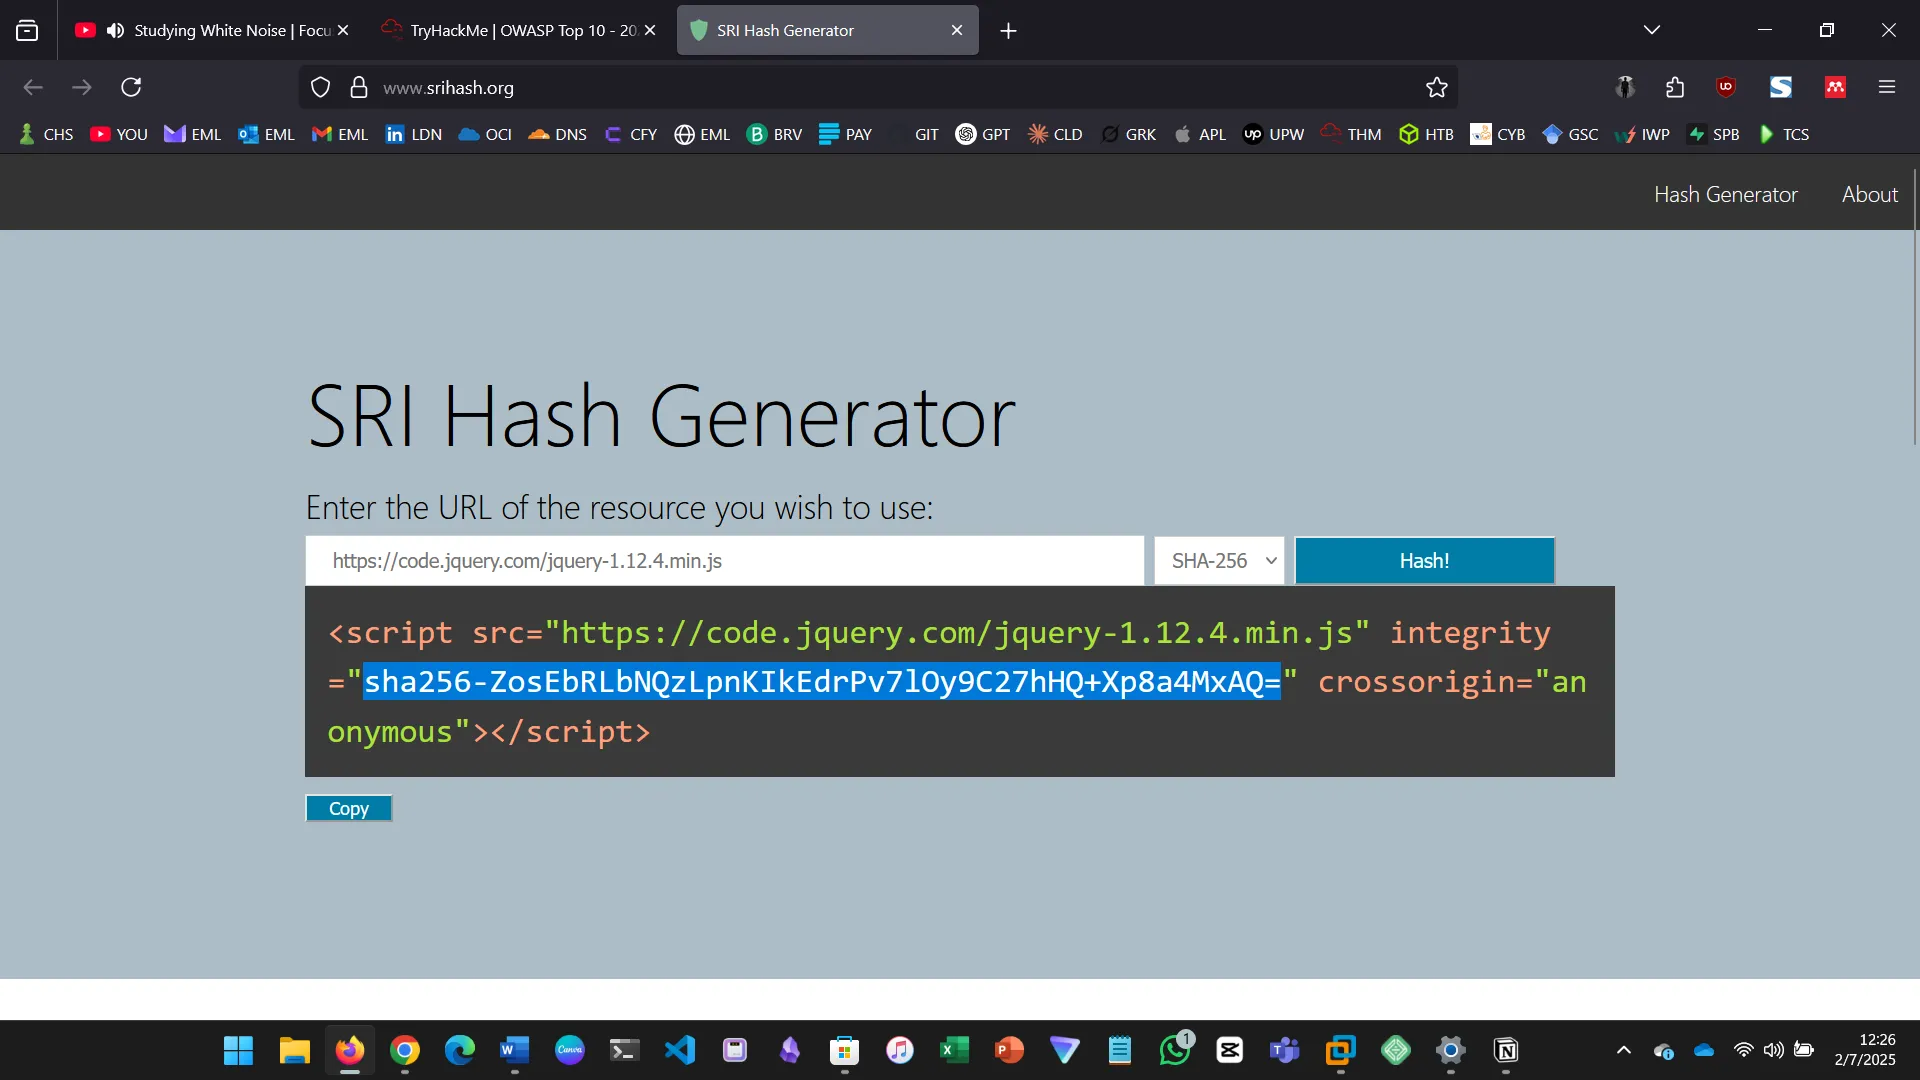Open the SHA-256 algorithm dropdown
This screenshot has width=1920, height=1080.
1222,561
